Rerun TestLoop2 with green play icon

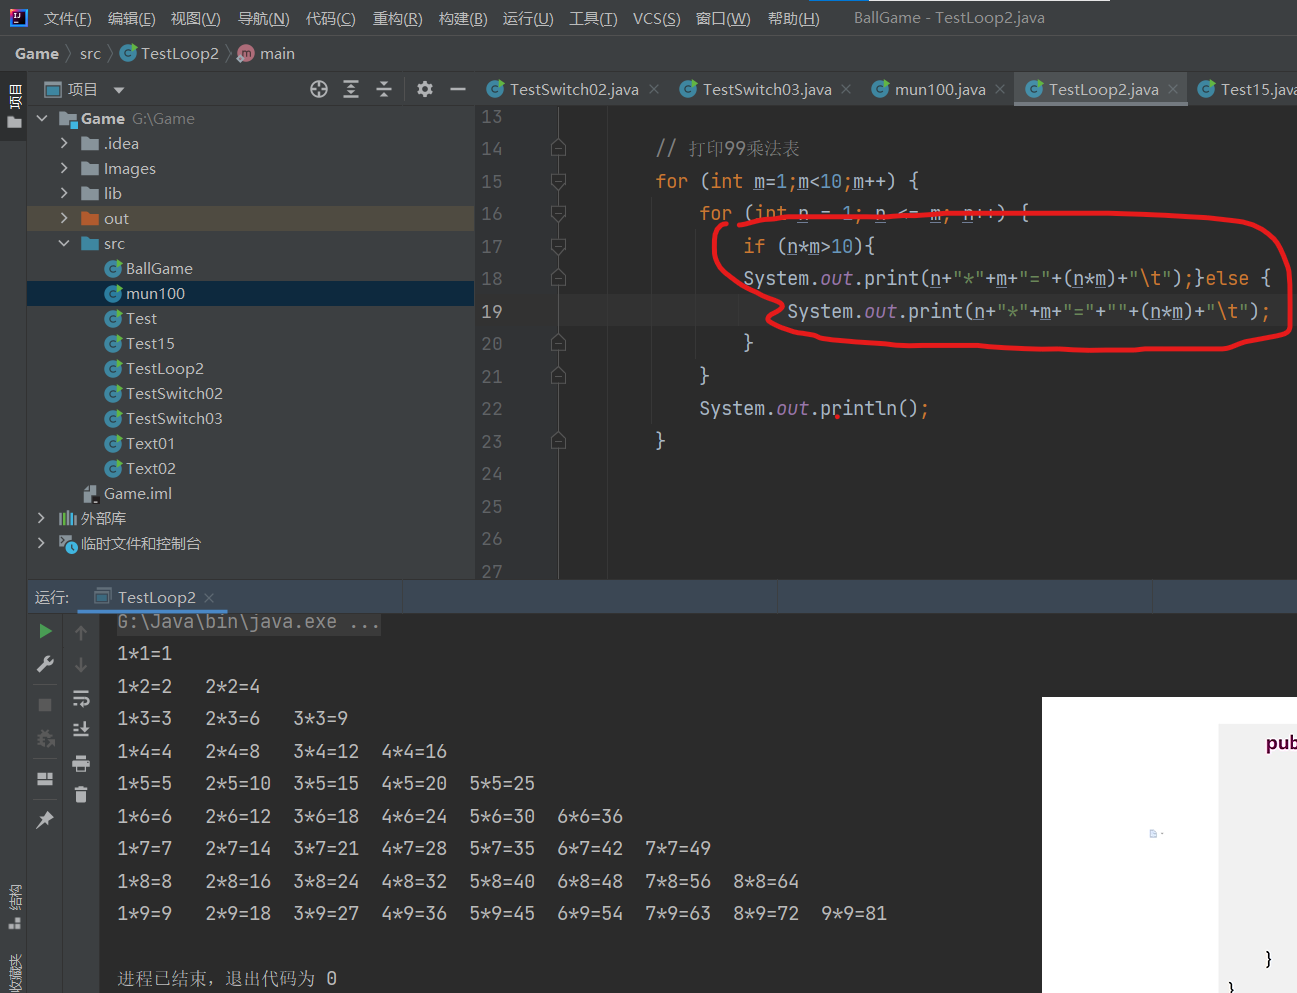point(45,631)
